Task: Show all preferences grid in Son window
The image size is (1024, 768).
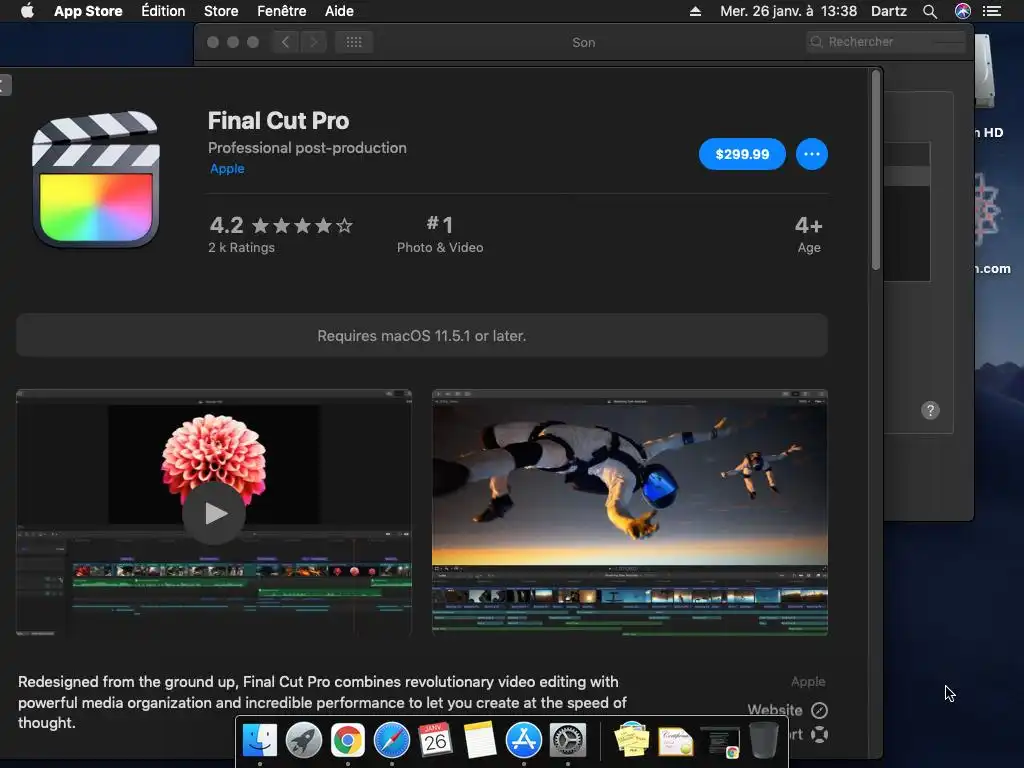Action: [354, 42]
